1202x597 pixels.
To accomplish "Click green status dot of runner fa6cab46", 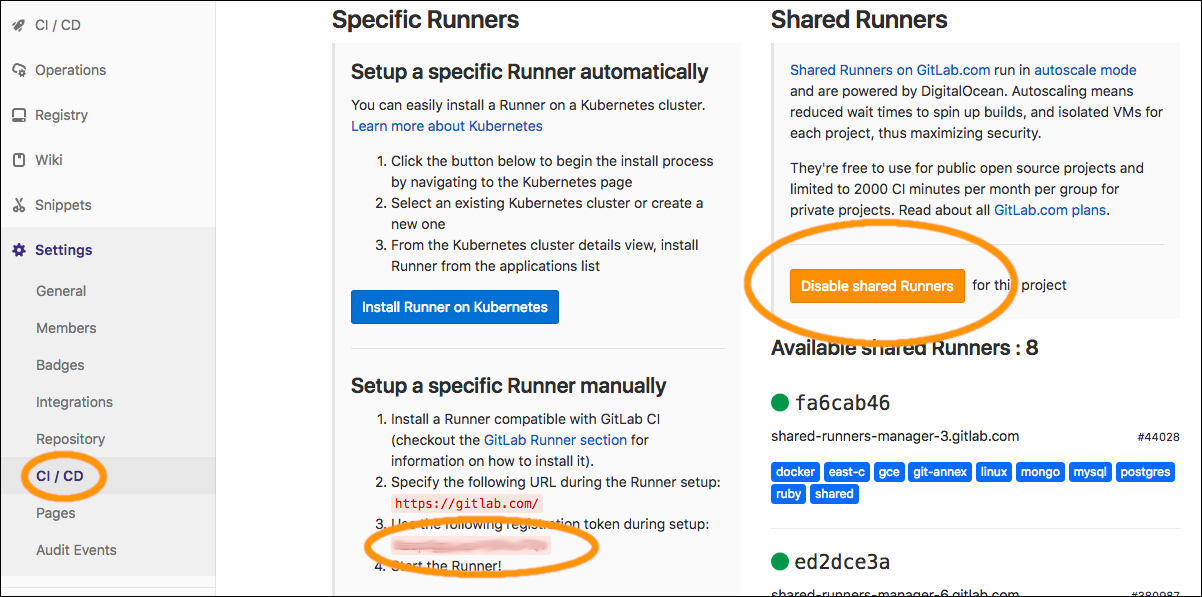I will (780, 403).
